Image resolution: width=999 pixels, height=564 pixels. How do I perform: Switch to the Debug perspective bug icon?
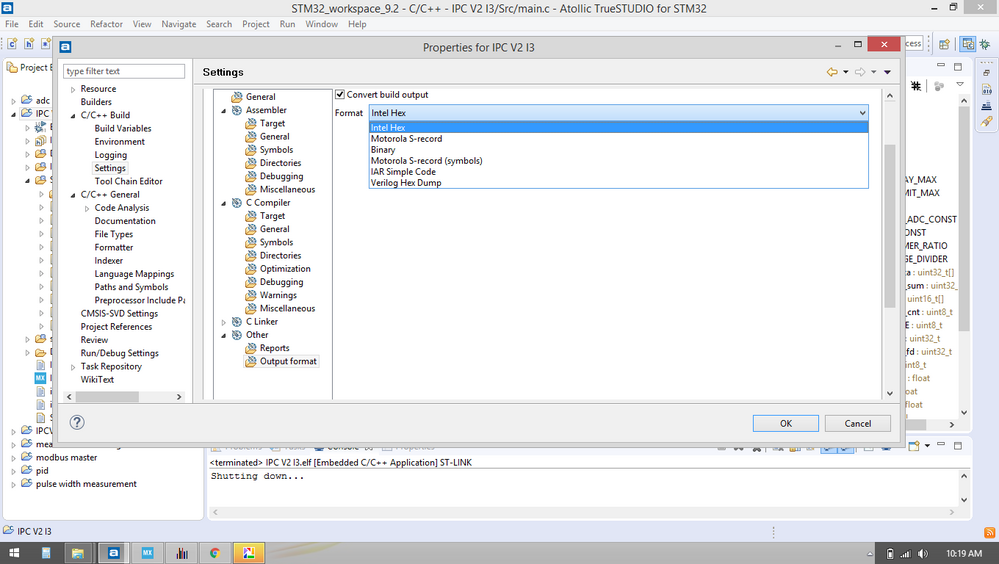(x=985, y=44)
